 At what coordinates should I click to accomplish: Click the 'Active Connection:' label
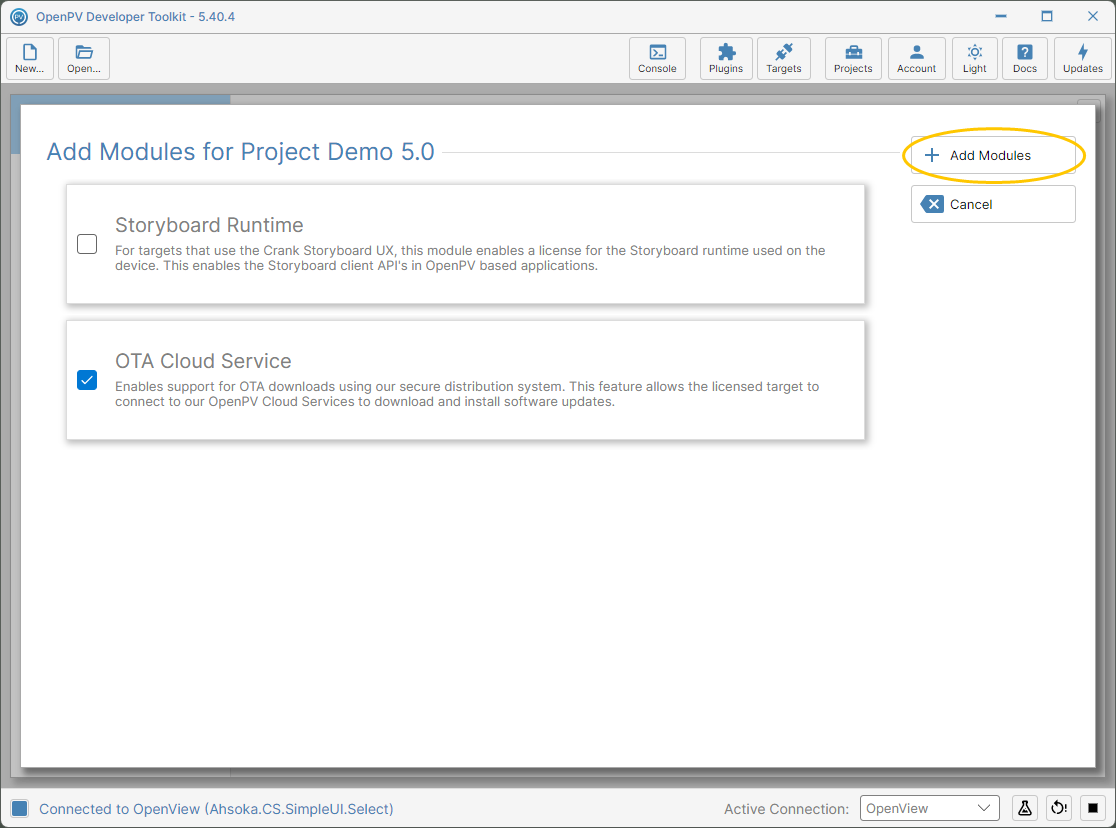[x=786, y=809]
